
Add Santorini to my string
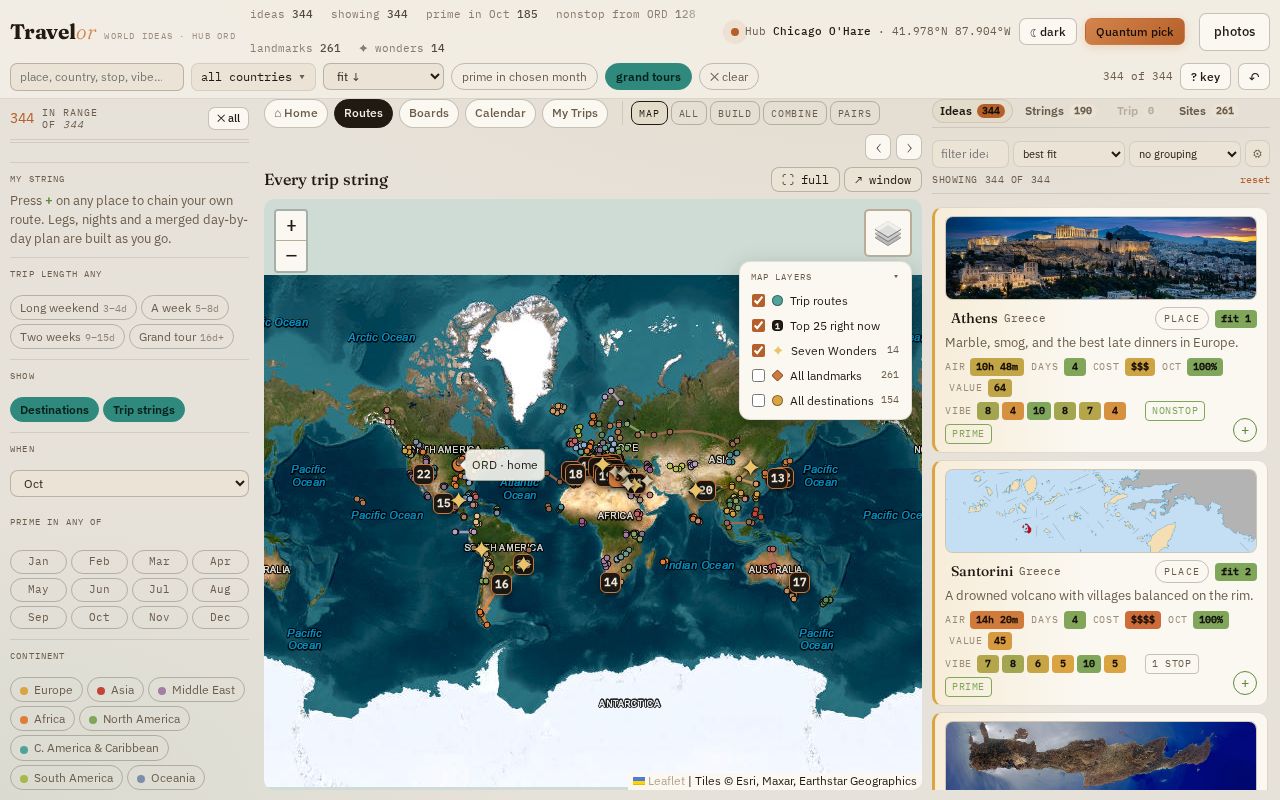click(x=1244, y=683)
